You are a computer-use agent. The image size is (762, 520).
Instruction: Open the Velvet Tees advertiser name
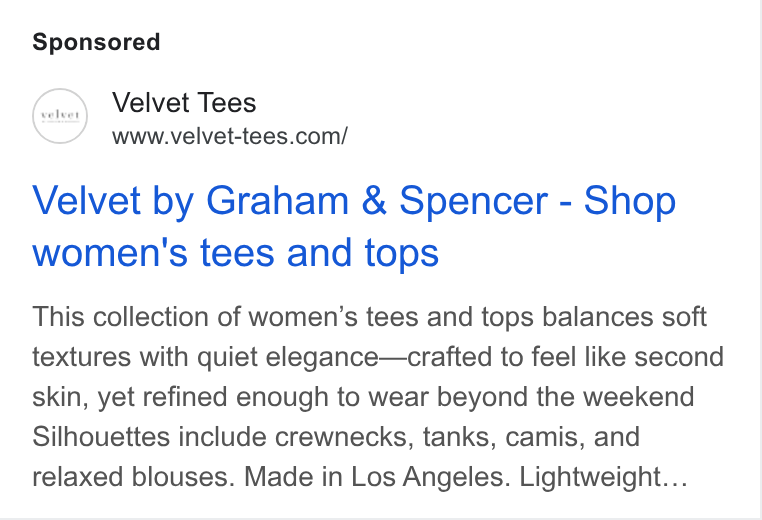(x=184, y=103)
